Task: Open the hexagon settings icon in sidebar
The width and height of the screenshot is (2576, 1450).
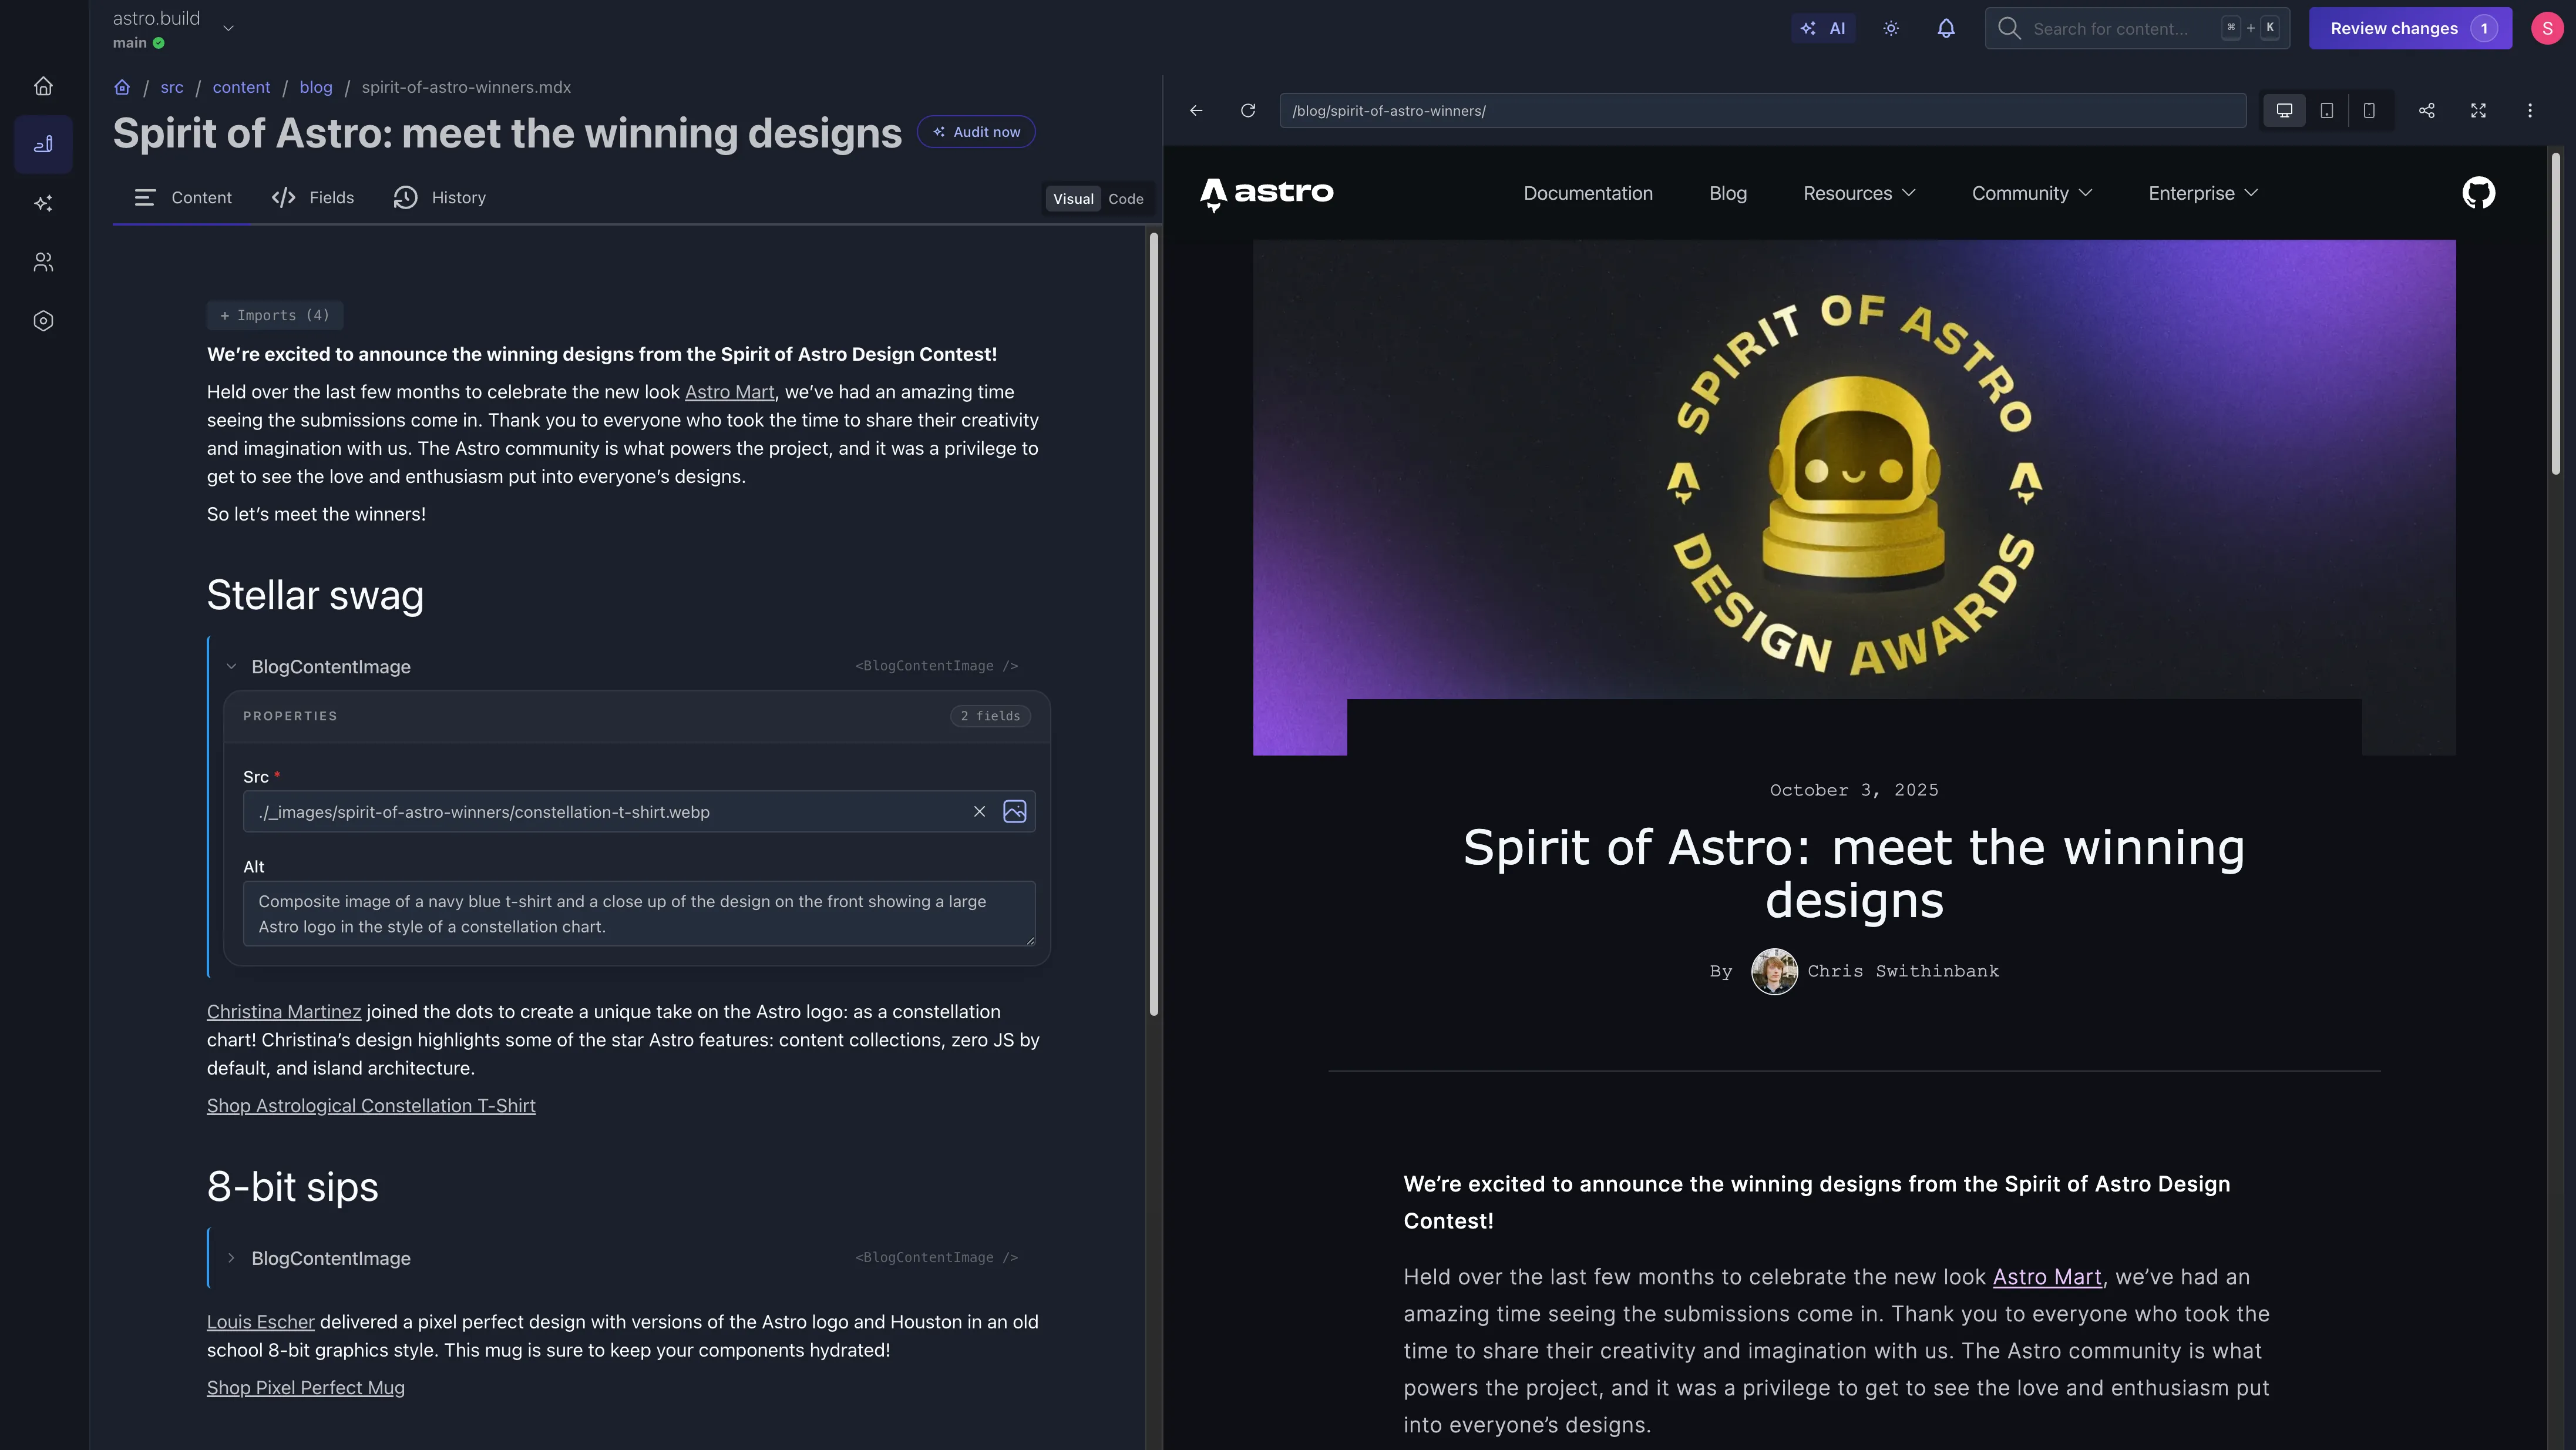Action: coord(43,321)
